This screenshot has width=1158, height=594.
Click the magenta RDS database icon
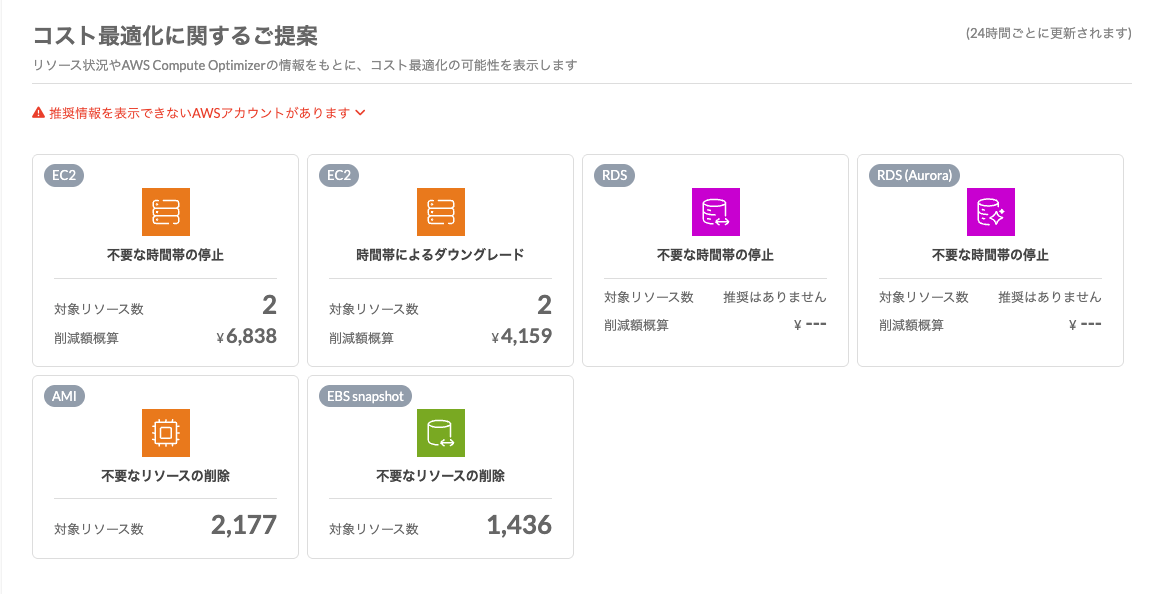(715, 212)
